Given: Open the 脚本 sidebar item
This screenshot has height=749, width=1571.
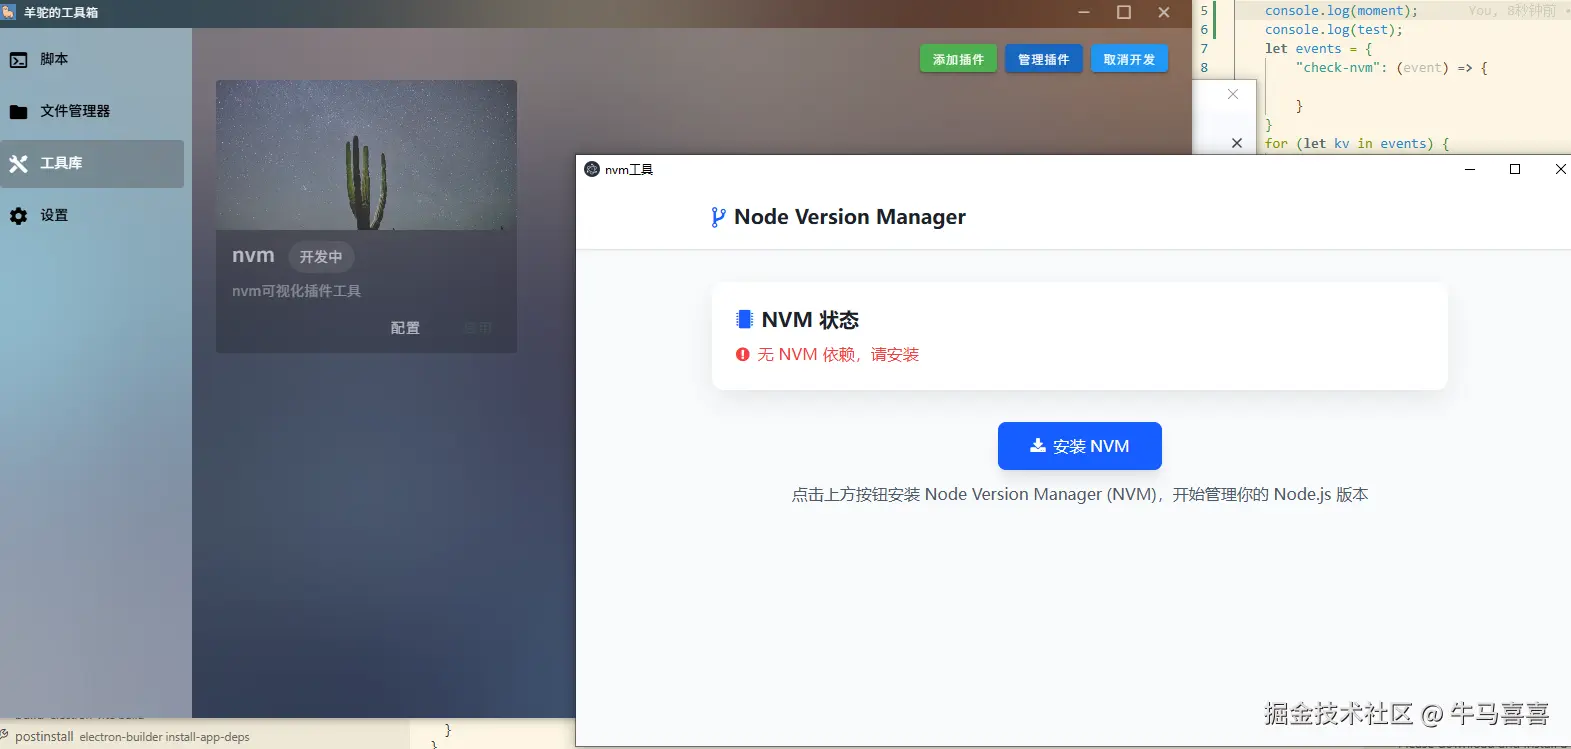Looking at the screenshot, I should pos(92,59).
